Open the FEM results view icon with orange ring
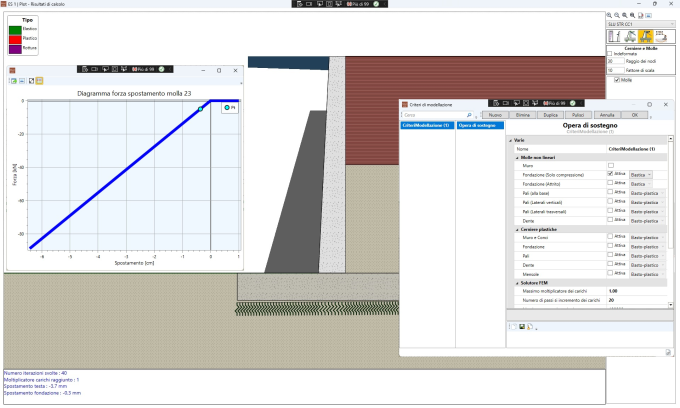Image resolution: width=680 pixels, height=408 pixels. coord(661,36)
